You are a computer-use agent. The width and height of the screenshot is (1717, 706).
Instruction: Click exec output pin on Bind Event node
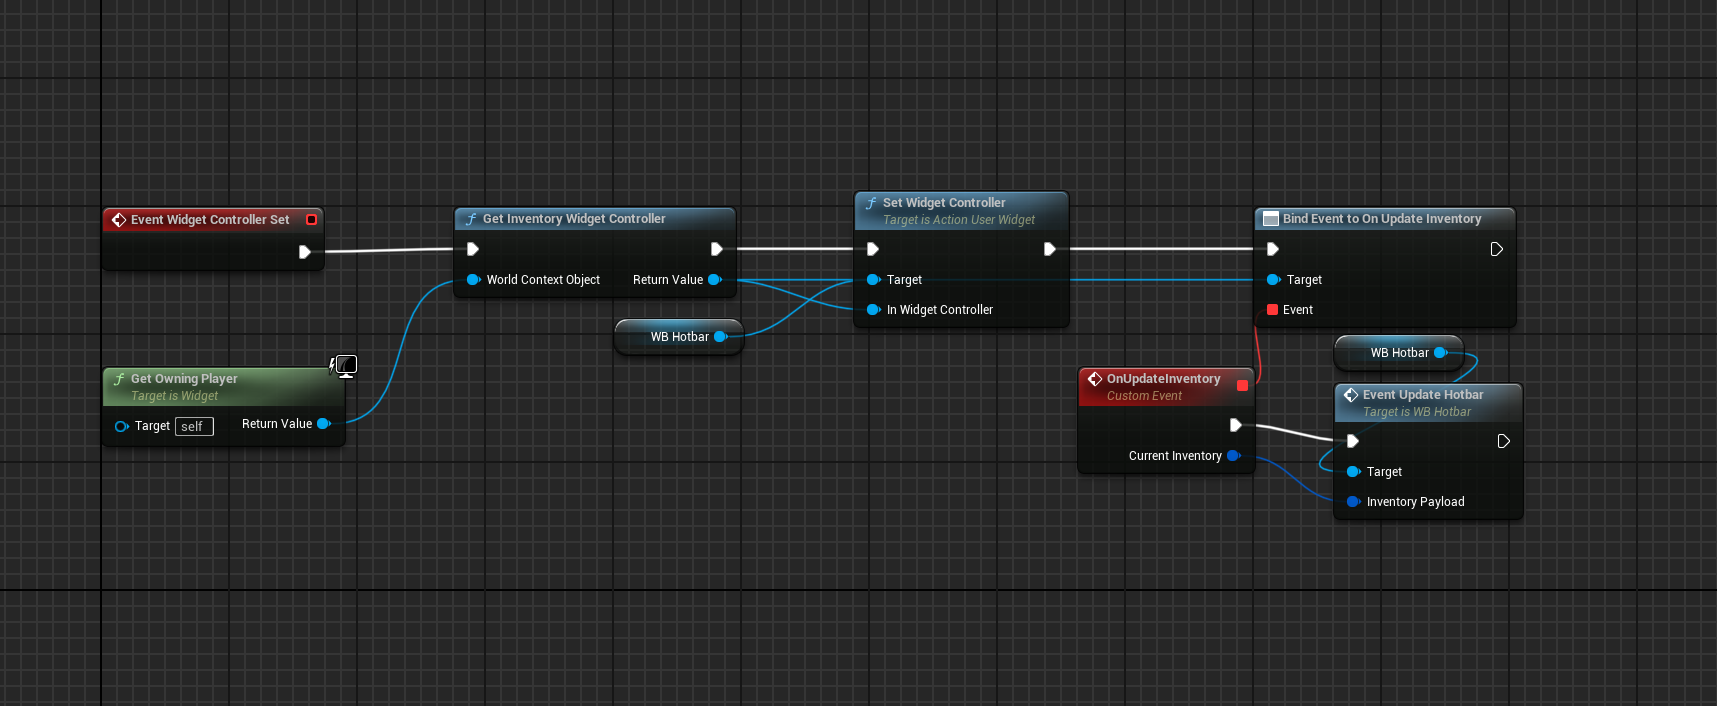point(1496,249)
